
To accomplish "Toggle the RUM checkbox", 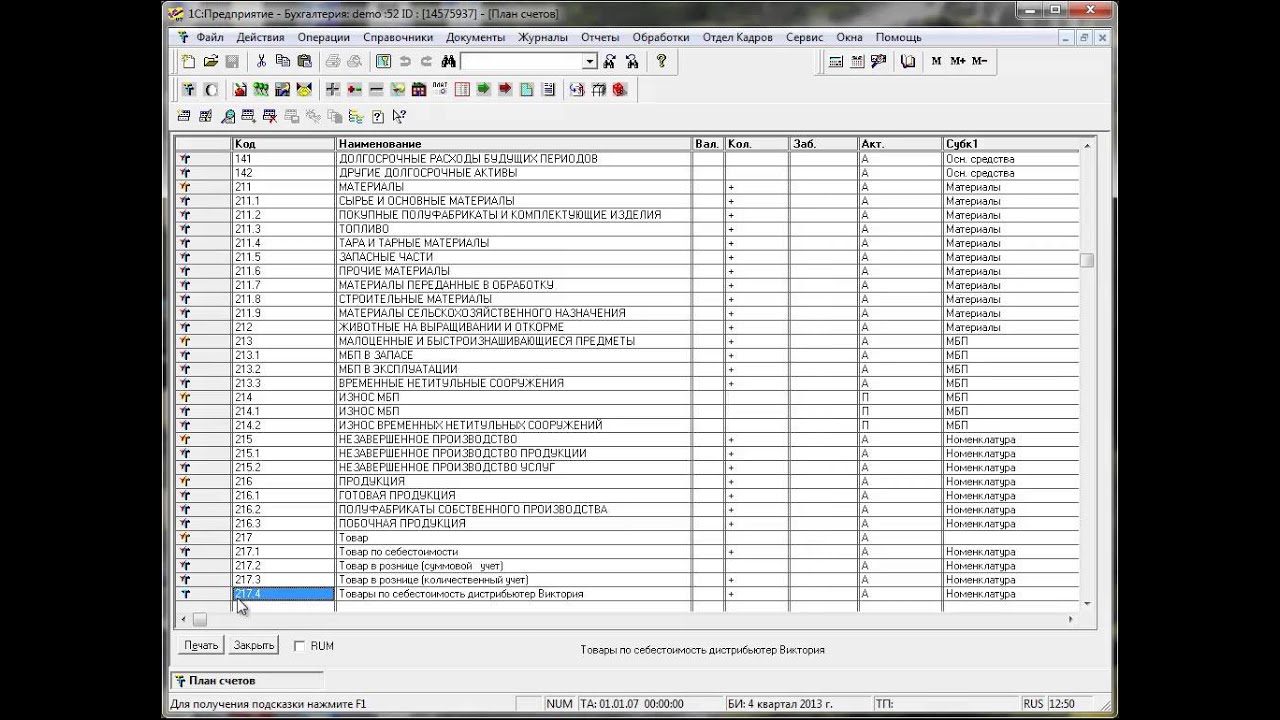I will tap(299, 646).
